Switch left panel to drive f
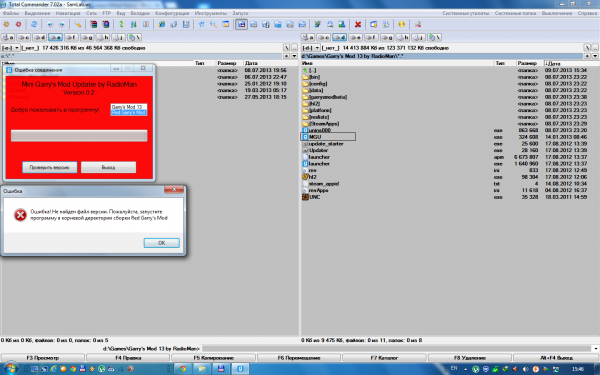The image size is (600, 375). click(71, 38)
